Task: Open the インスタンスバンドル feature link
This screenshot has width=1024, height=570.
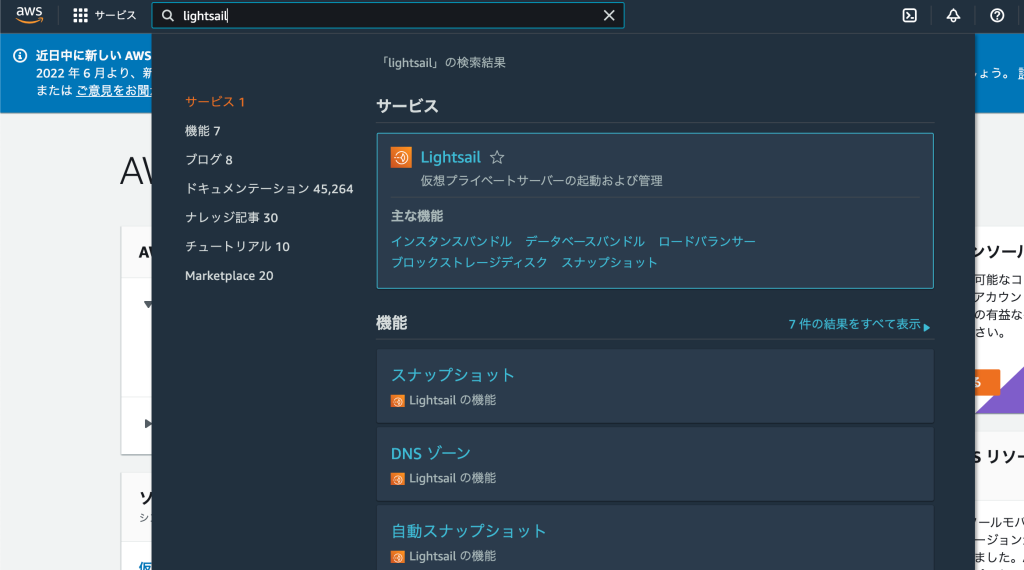Action: click(451, 242)
